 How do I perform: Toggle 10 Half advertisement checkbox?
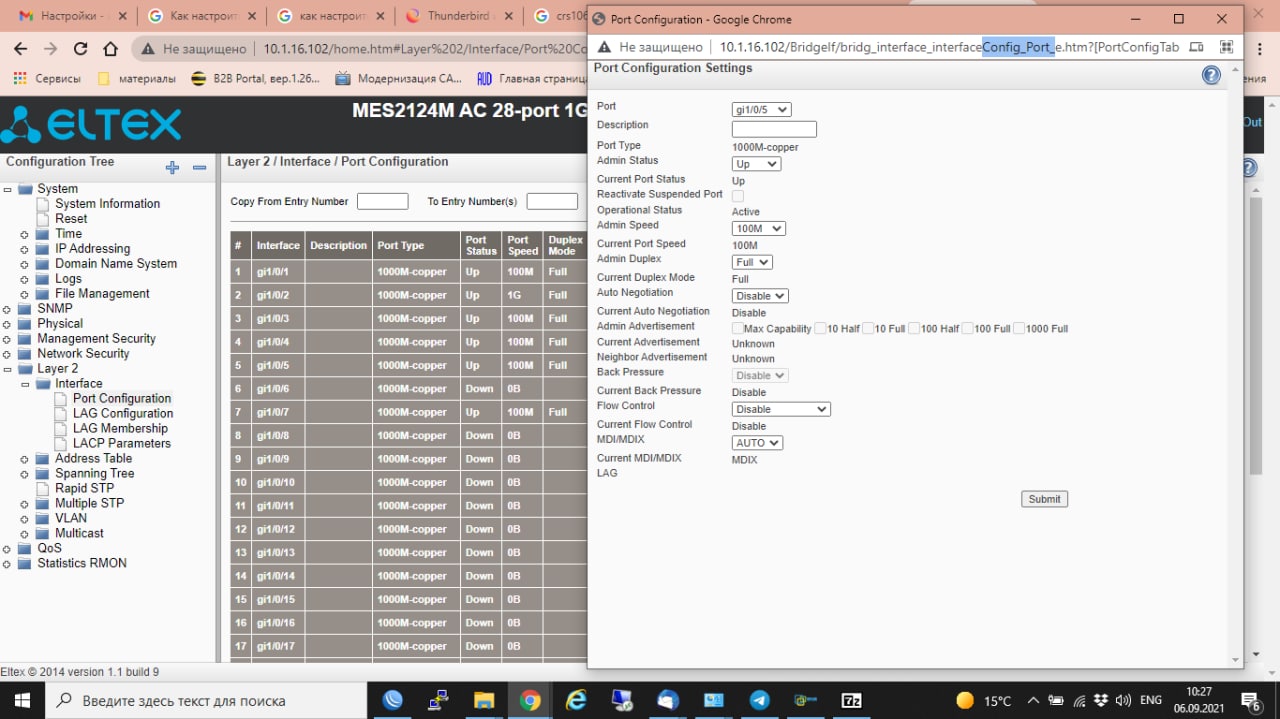[820, 328]
